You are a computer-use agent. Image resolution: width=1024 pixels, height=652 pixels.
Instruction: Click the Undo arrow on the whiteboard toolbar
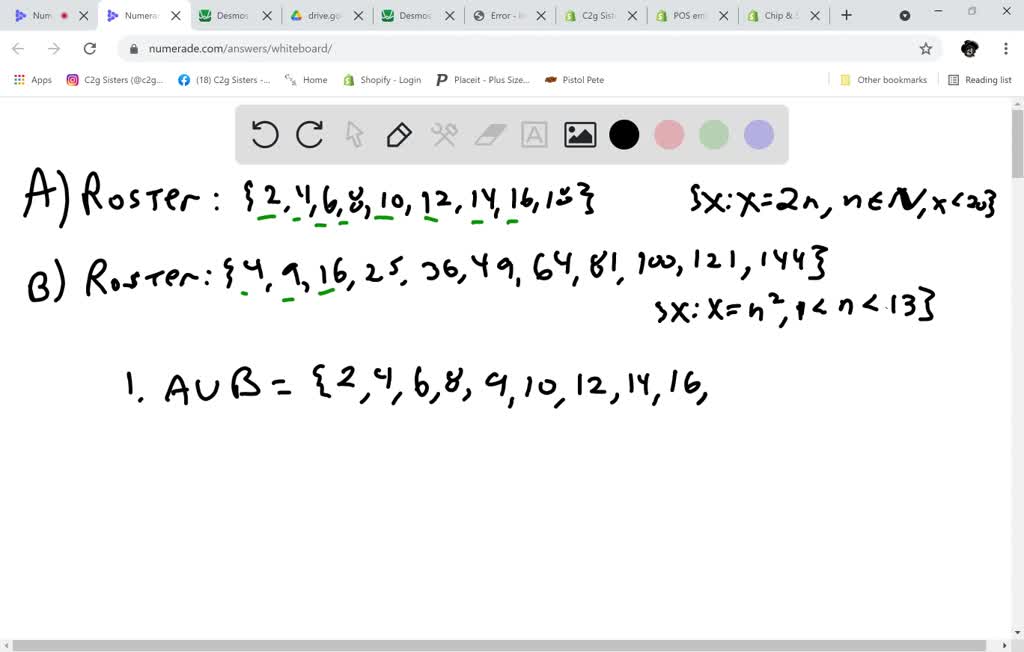(264, 133)
